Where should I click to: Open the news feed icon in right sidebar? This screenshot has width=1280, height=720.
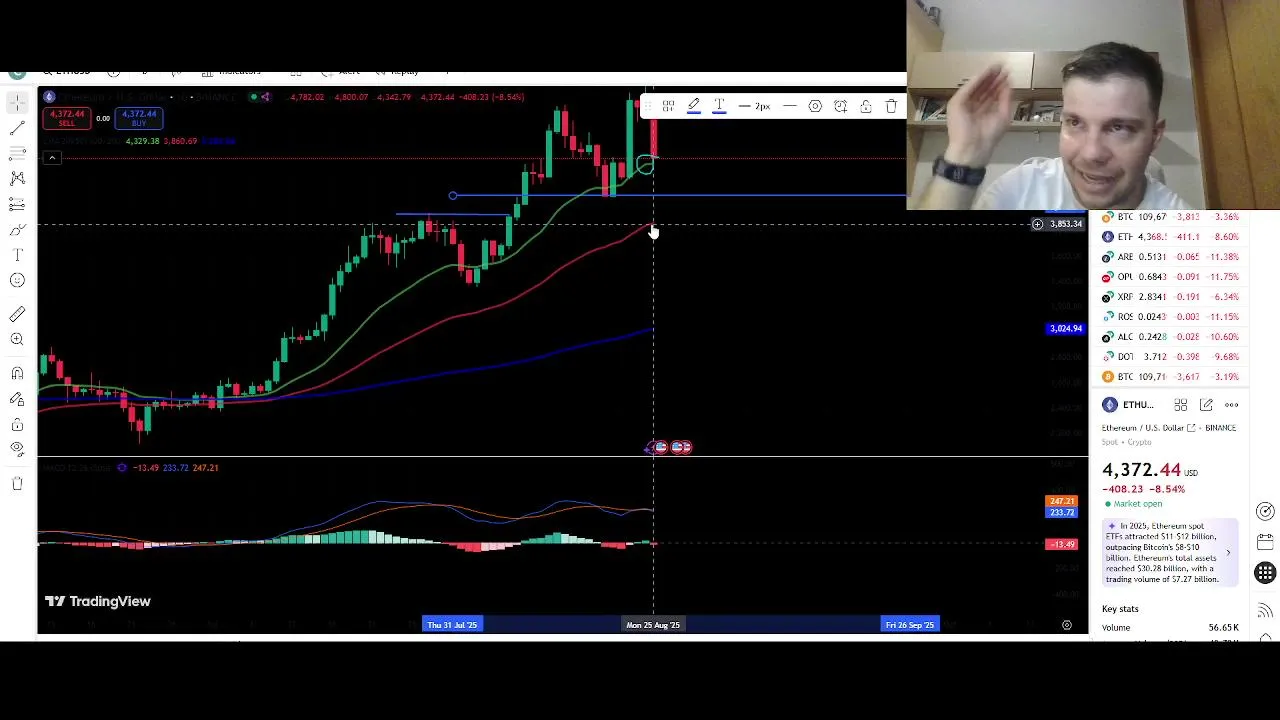click(1266, 610)
